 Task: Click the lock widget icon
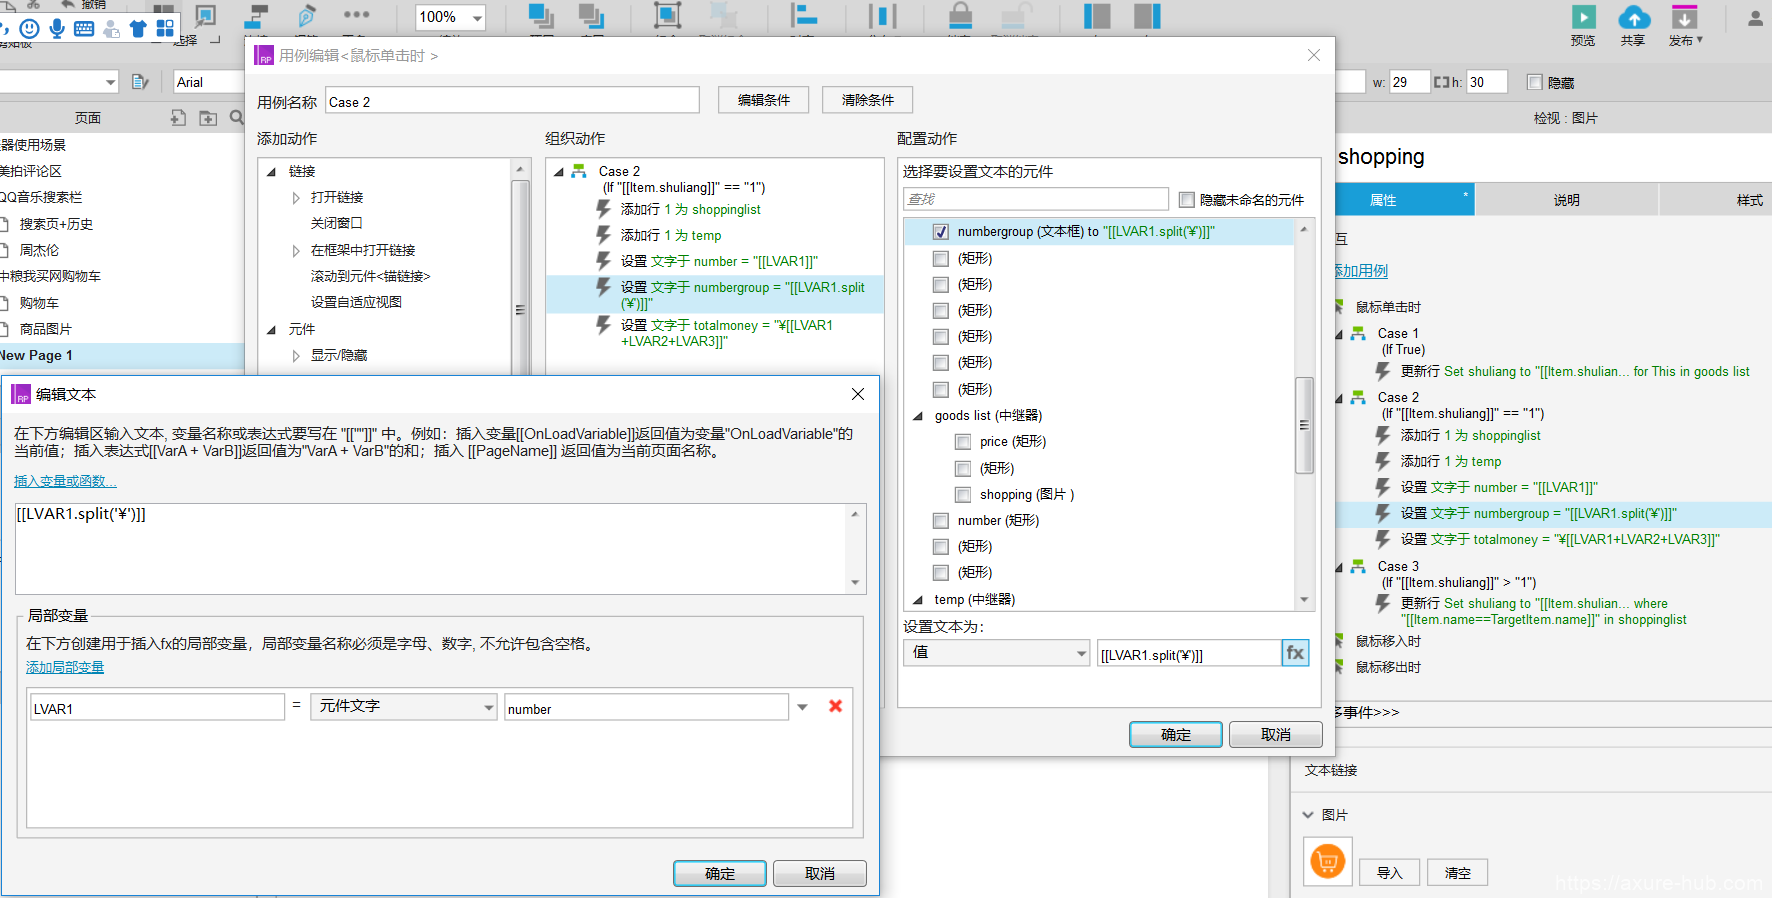(x=960, y=15)
